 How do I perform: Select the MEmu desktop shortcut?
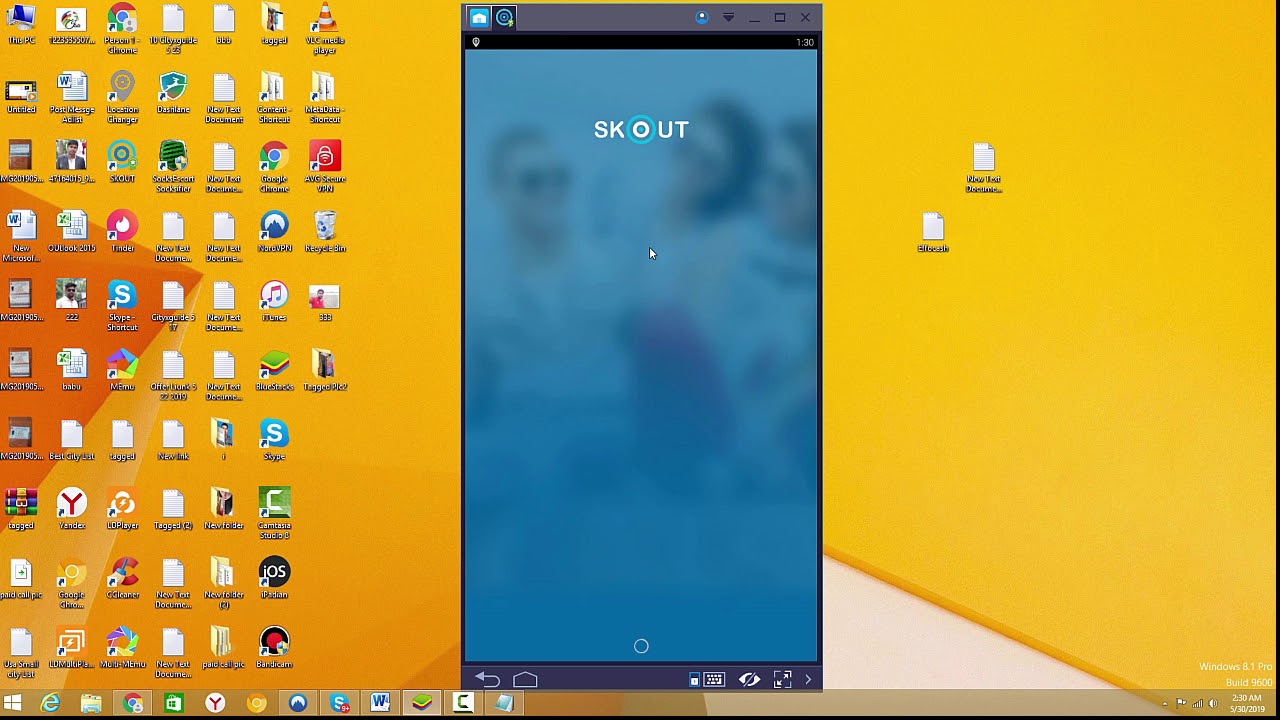pyautogui.click(x=122, y=370)
